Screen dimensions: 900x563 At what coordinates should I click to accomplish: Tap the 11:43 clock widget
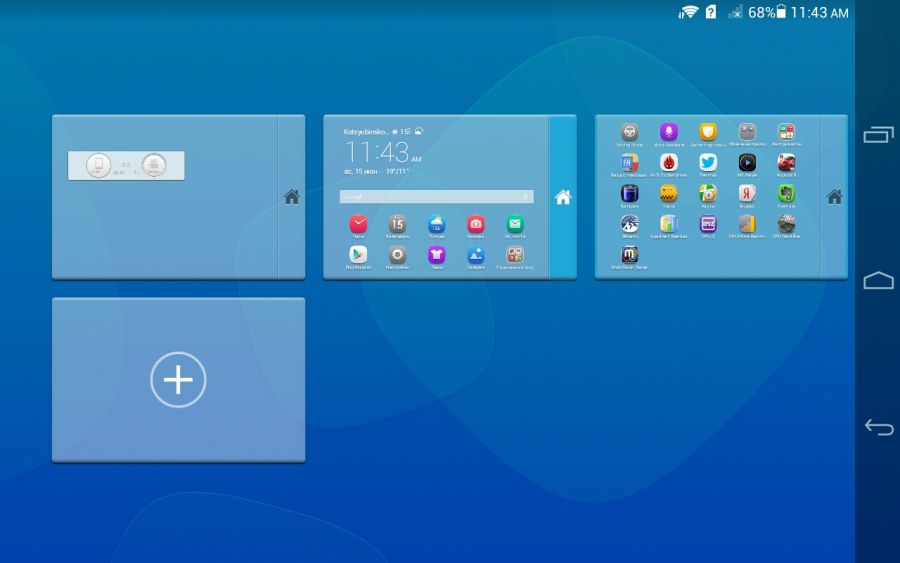380,153
